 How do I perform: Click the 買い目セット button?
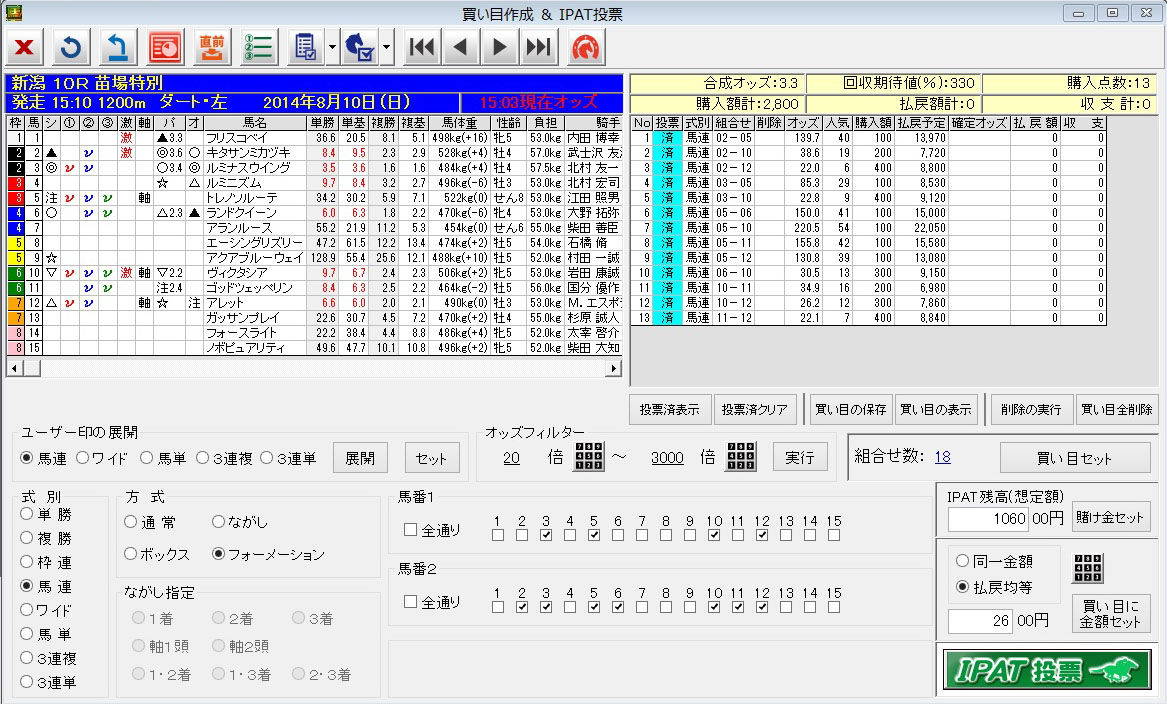click(1074, 458)
